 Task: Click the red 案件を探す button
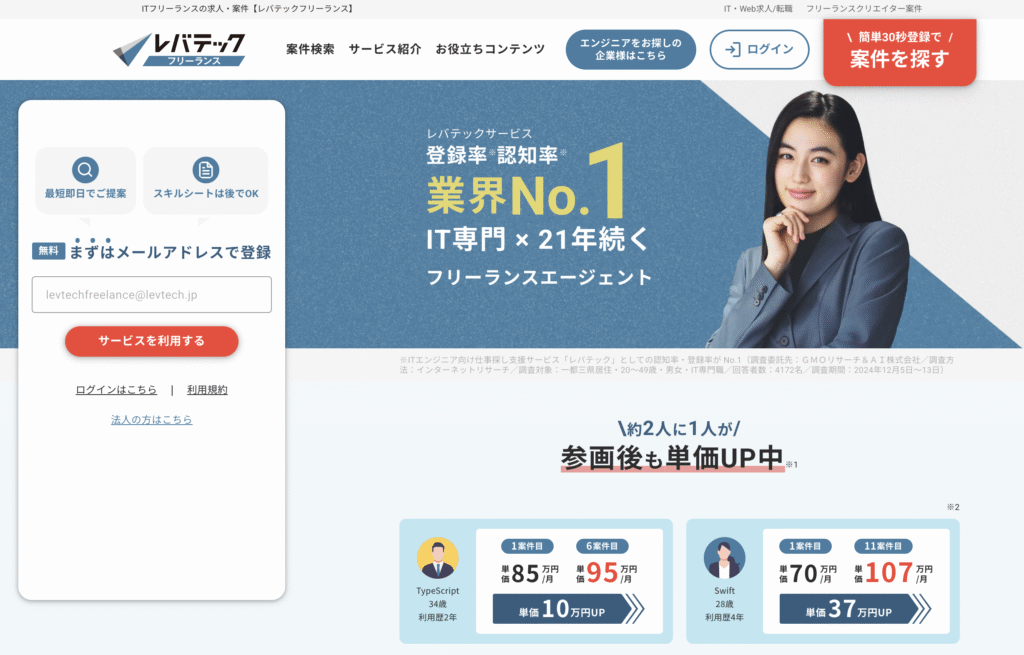click(x=899, y=51)
